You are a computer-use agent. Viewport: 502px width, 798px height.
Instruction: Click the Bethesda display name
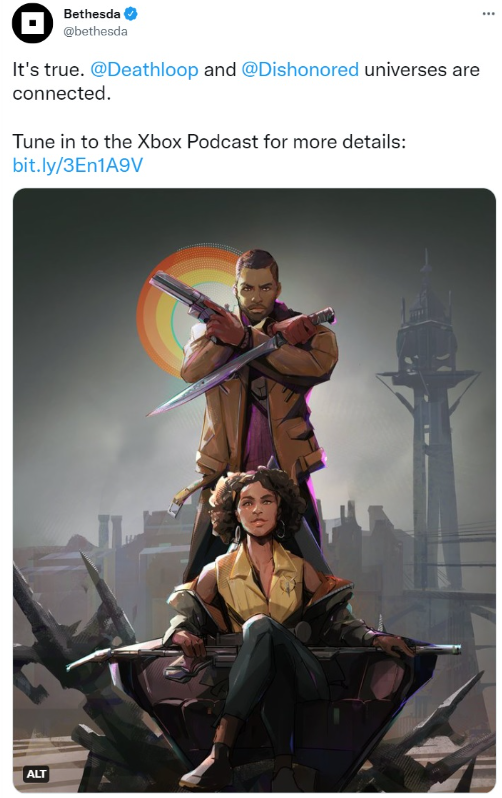tap(92, 14)
